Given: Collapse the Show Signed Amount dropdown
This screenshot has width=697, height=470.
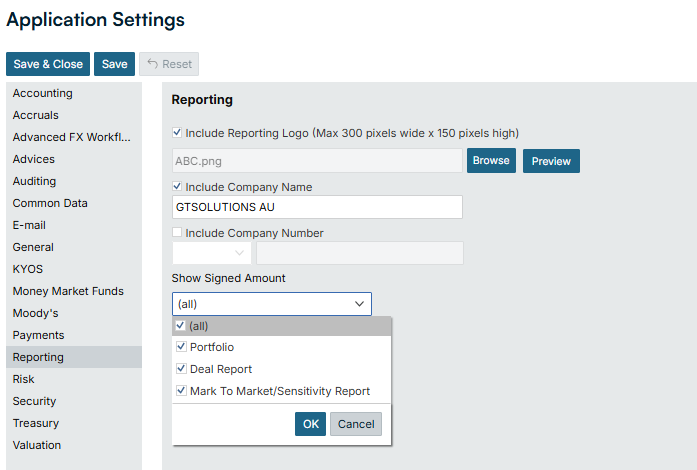Looking at the screenshot, I should pos(359,304).
